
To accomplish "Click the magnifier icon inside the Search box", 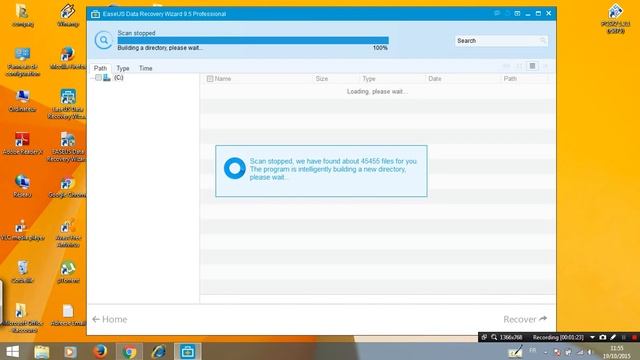I will pos(542,40).
